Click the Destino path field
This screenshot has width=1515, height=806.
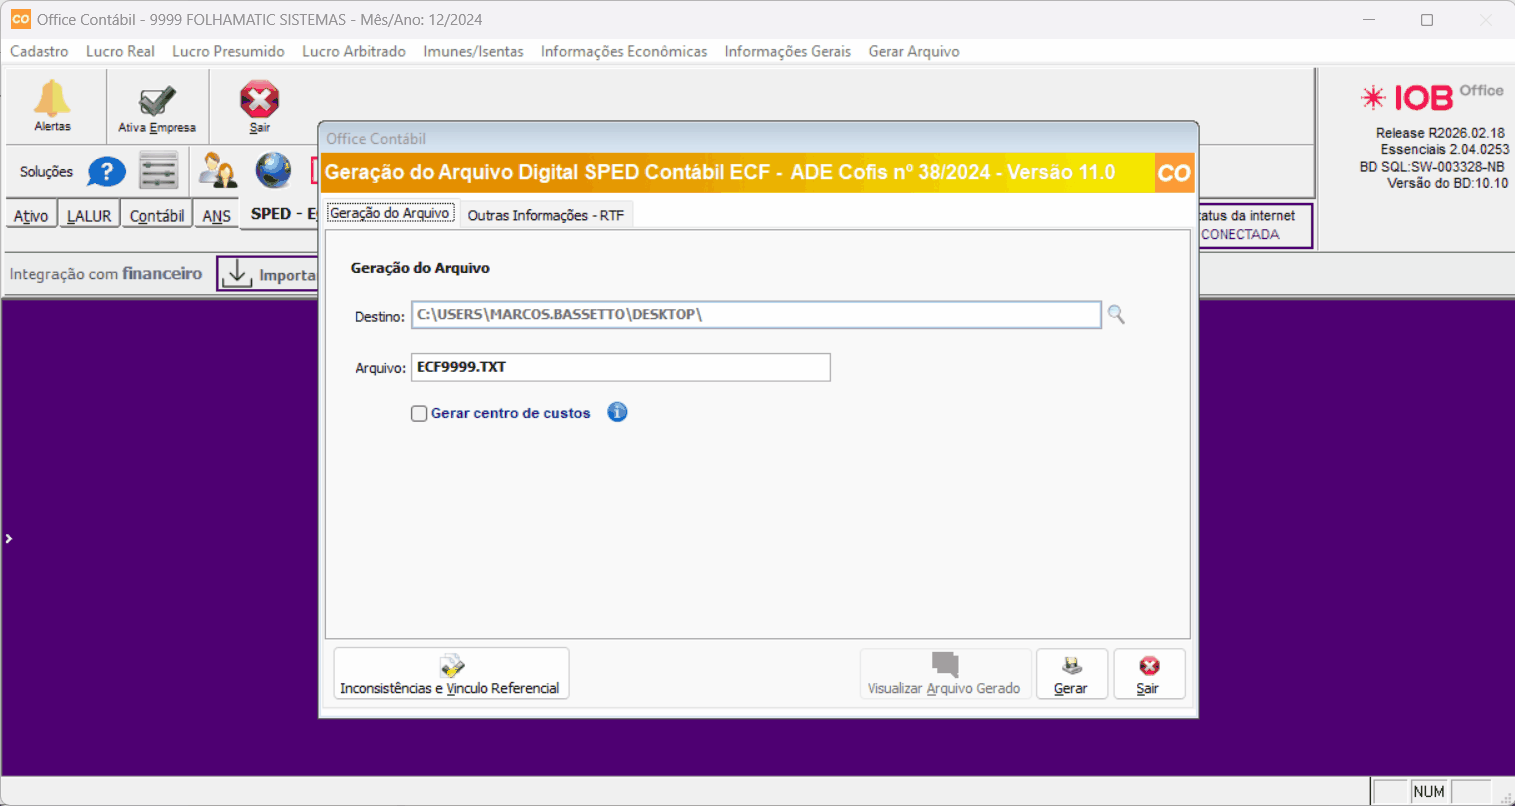pos(755,315)
